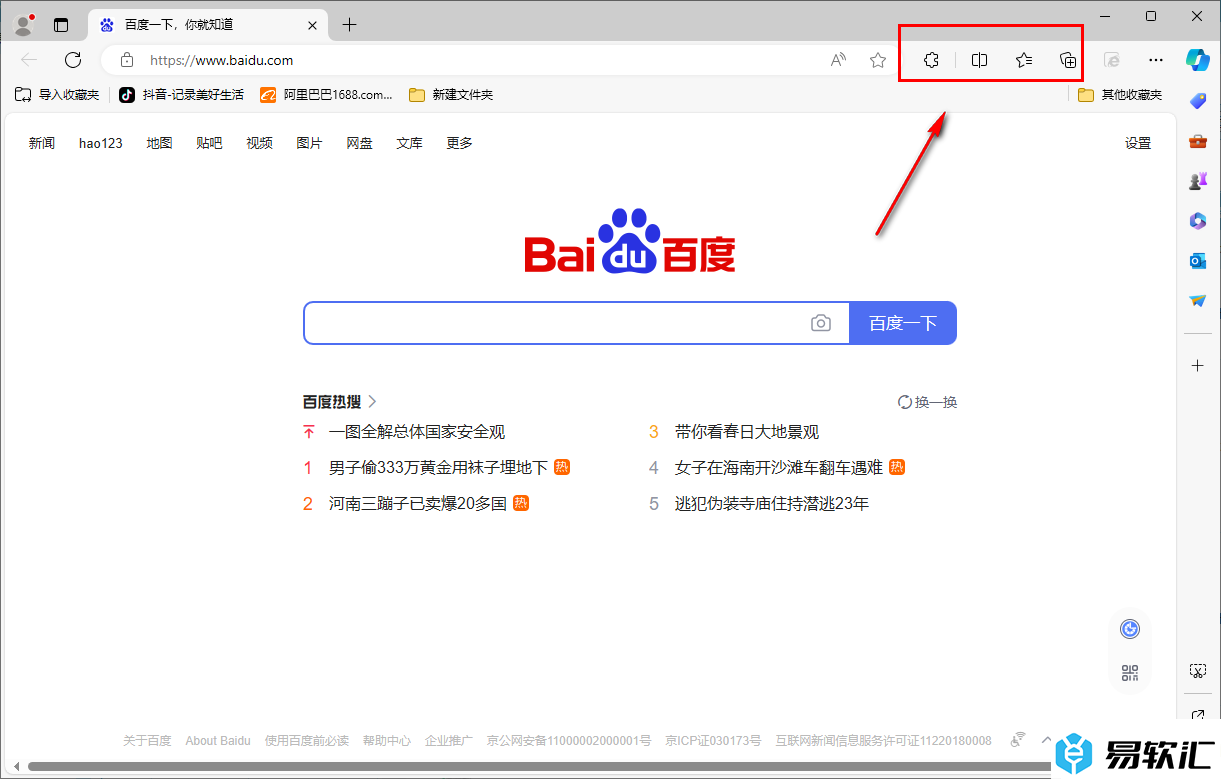Image resolution: width=1221 pixels, height=779 pixels.
Task: Open the Microsoft 365 sidebar icon
Action: 1197,221
